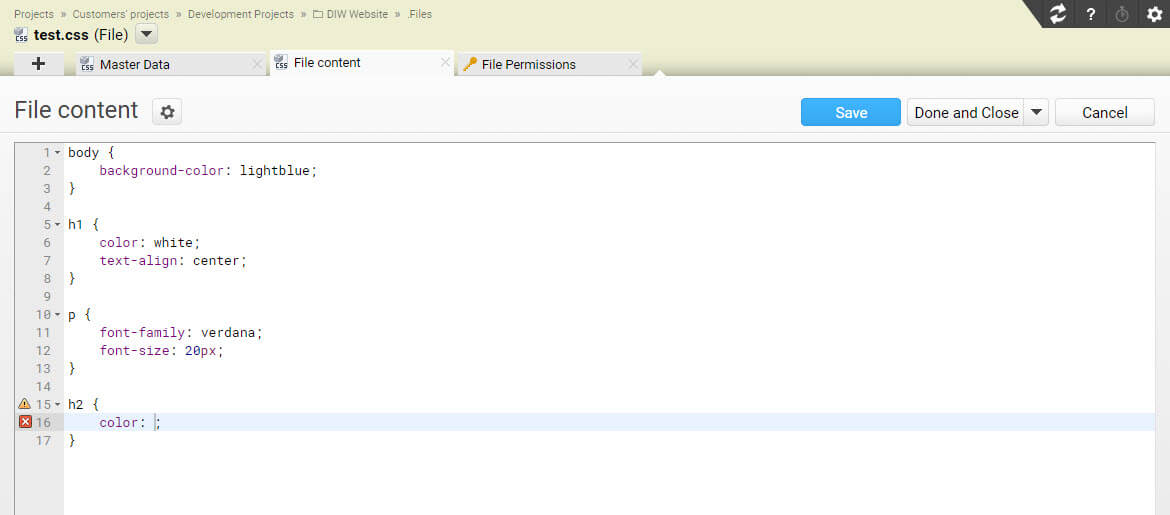Place cursor after color: on line 16
1170x515 pixels.
pyautogui.click(x=156, y=422)
